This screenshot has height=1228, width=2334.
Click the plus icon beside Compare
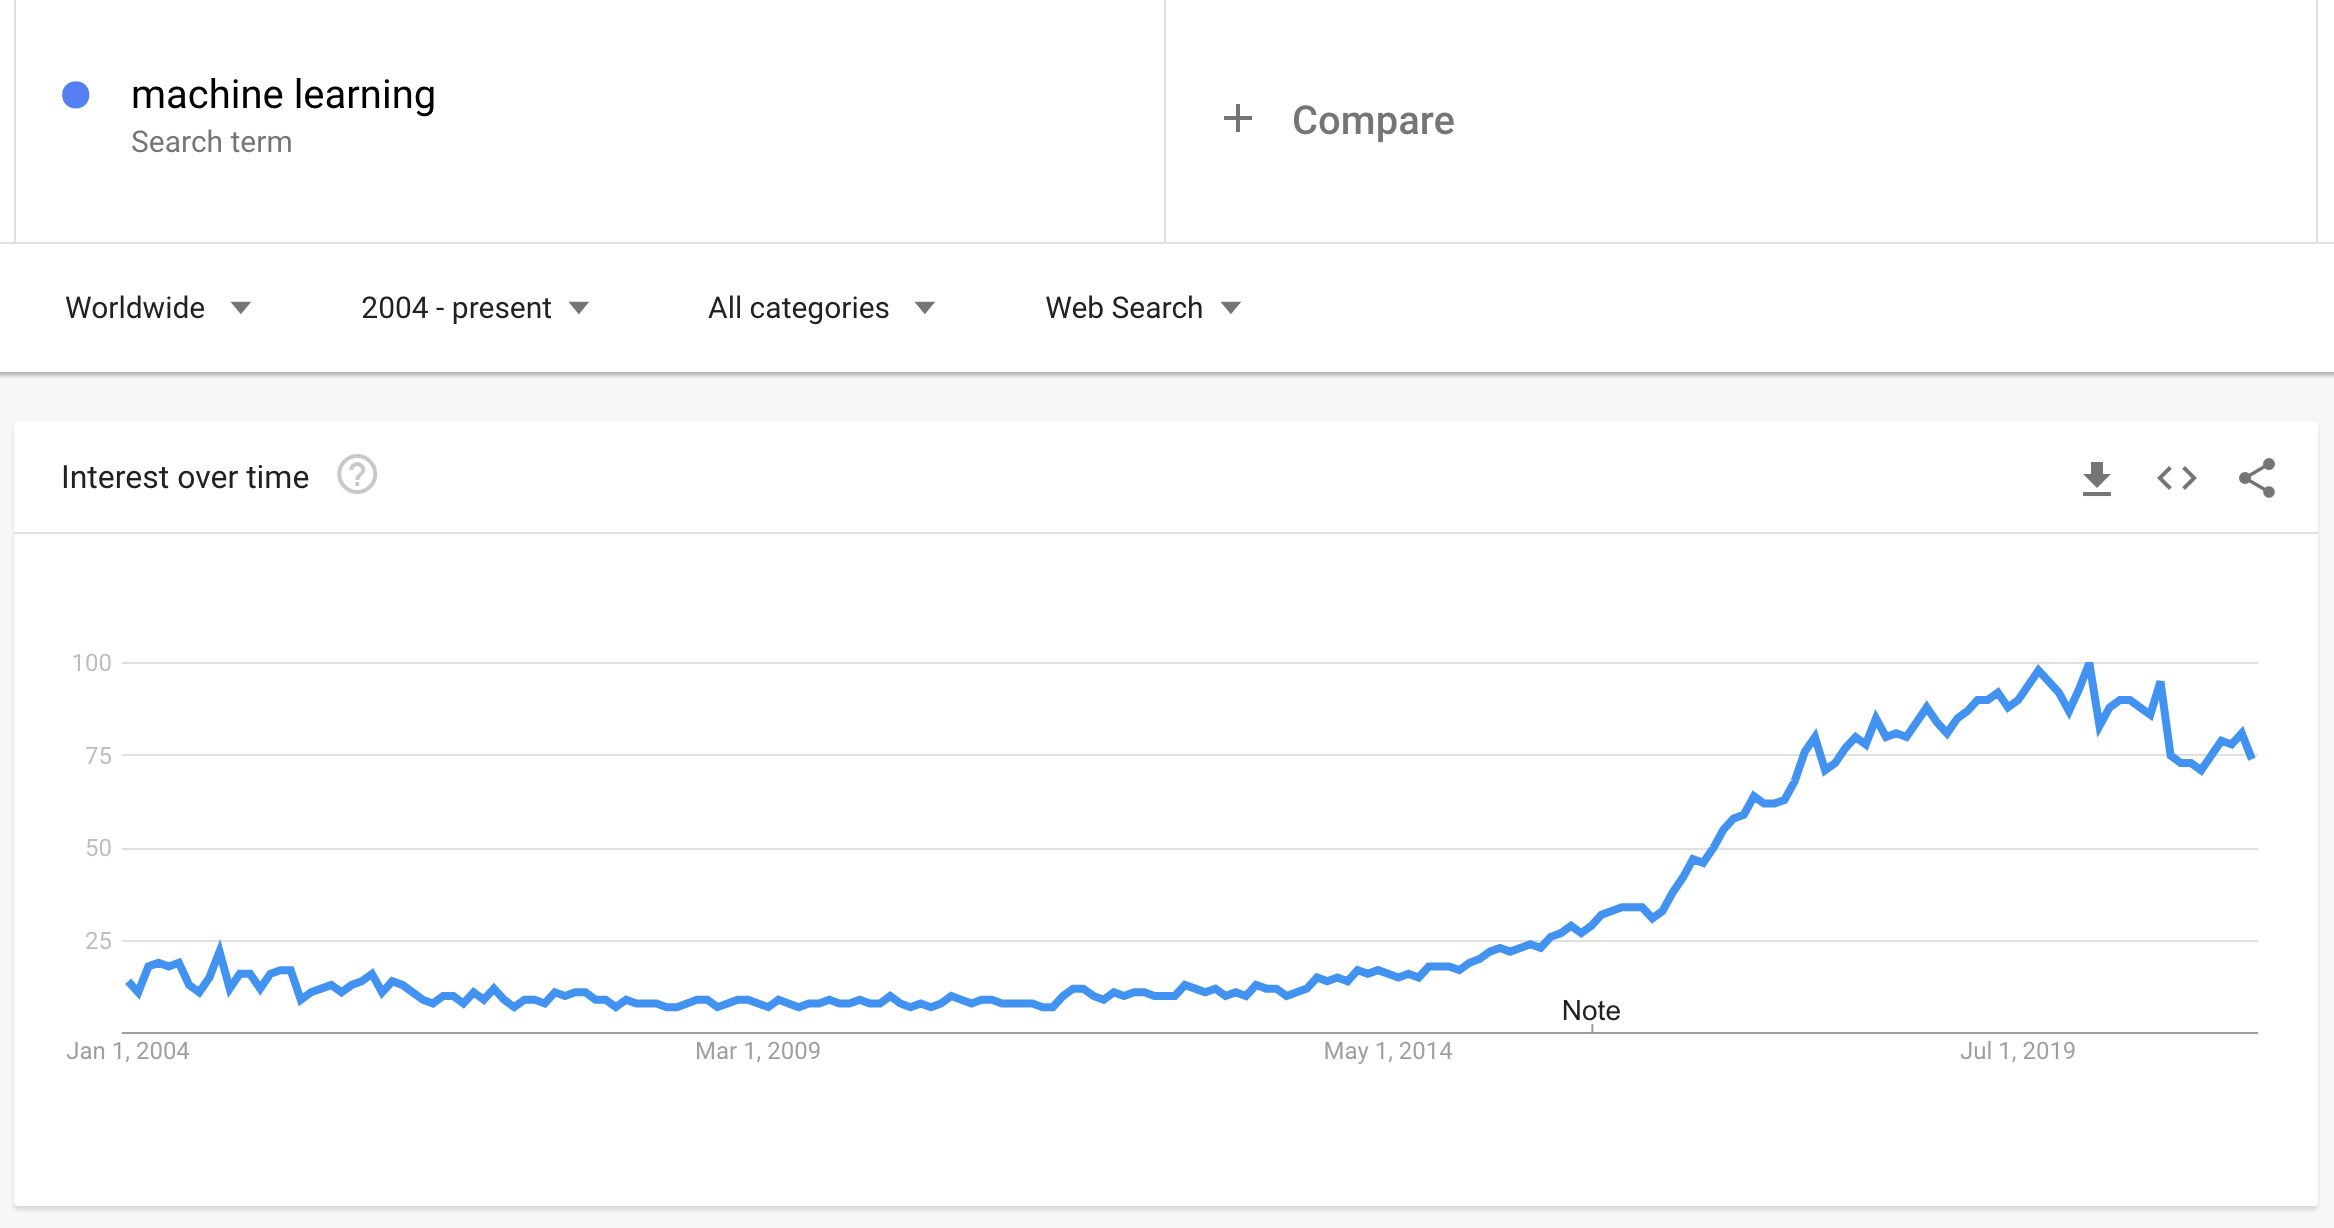1238,119
